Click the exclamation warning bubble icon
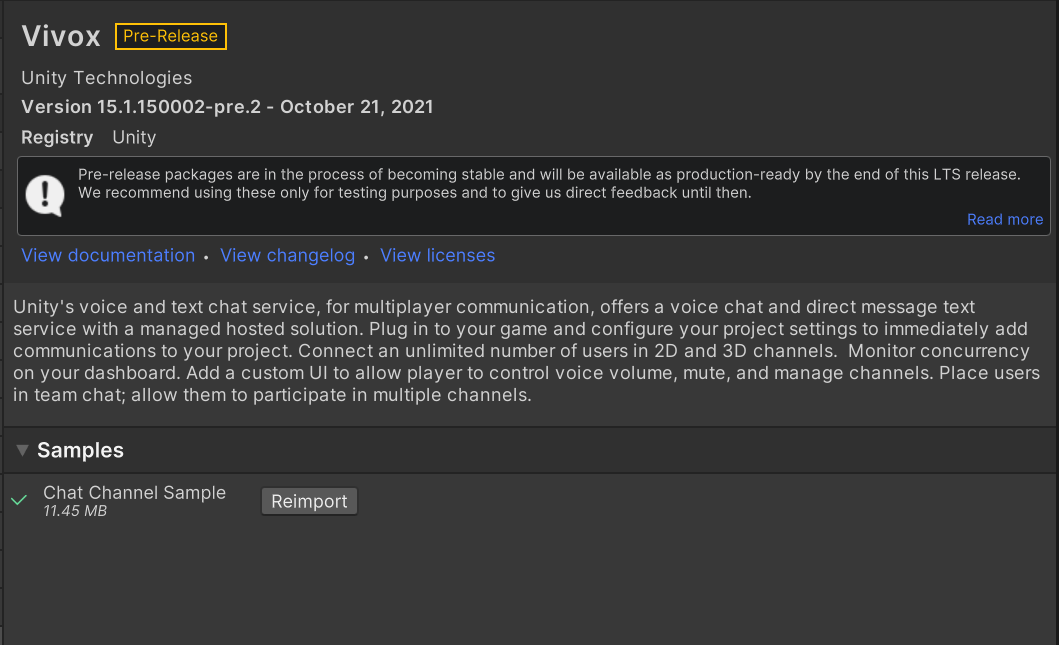Screen dimensions: 1059x645 point(45,196)
